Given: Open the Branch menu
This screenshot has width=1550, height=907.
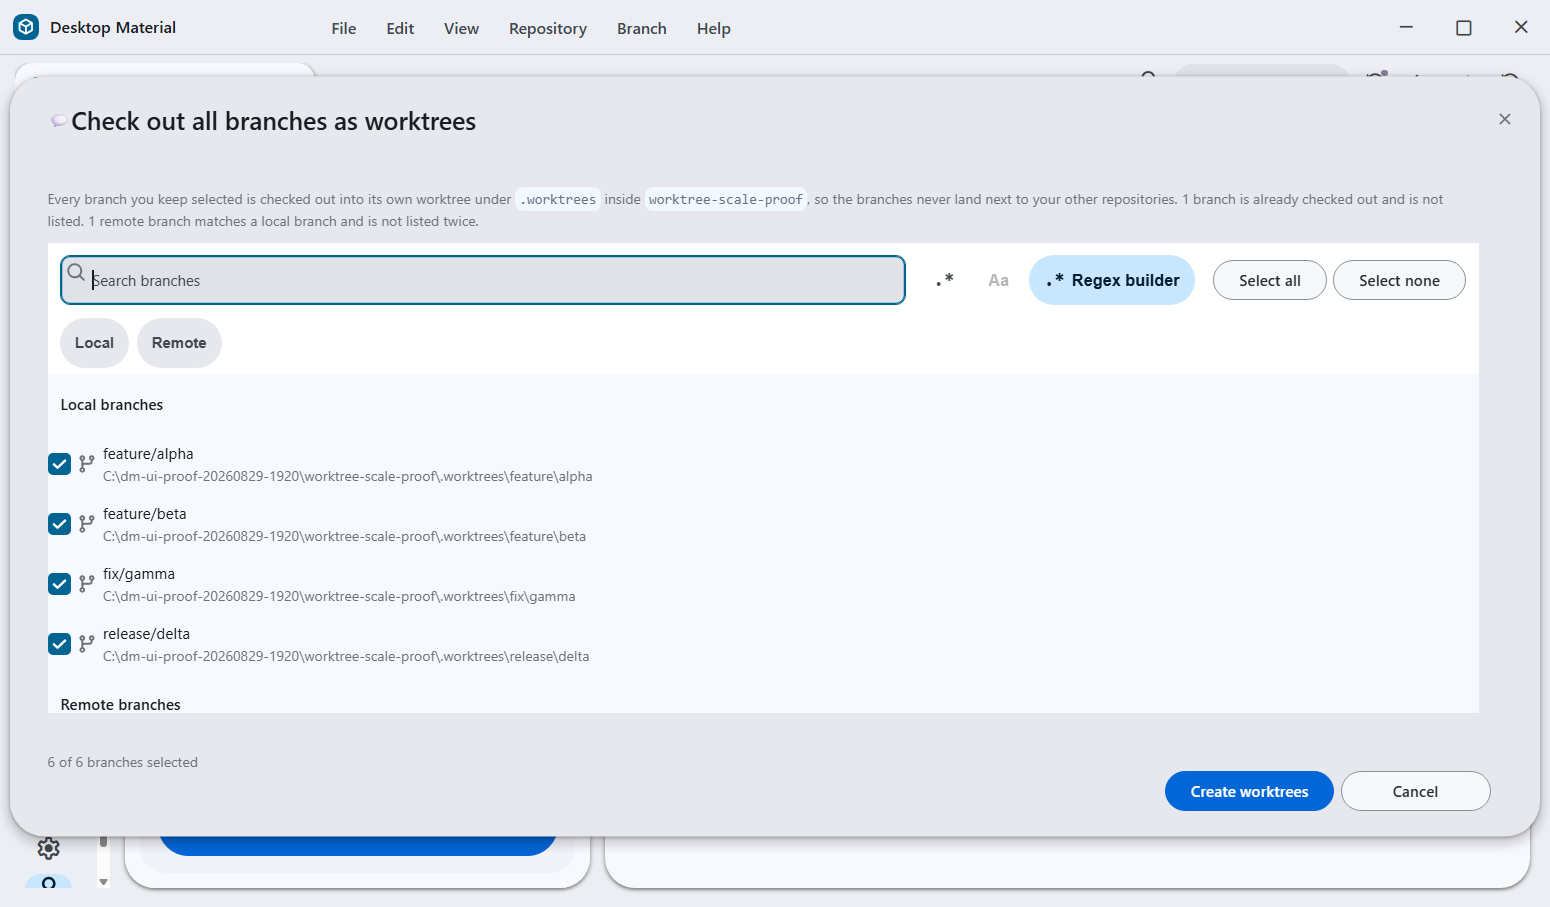Looking at the screenshot, I should 642,28.
